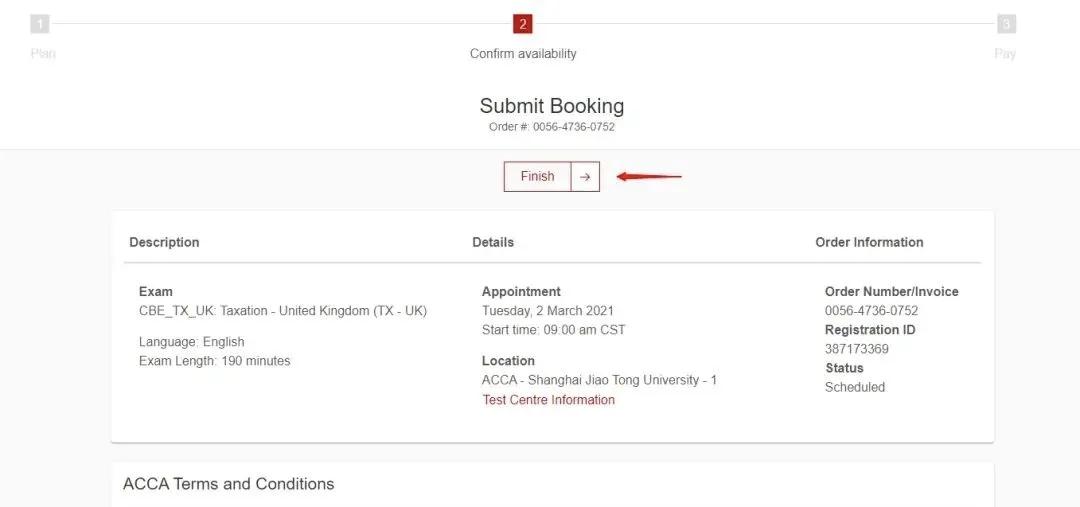The height and width of the screenshot is (507, 1080).
Task: Click the Description column header
Action: [164, 242]
